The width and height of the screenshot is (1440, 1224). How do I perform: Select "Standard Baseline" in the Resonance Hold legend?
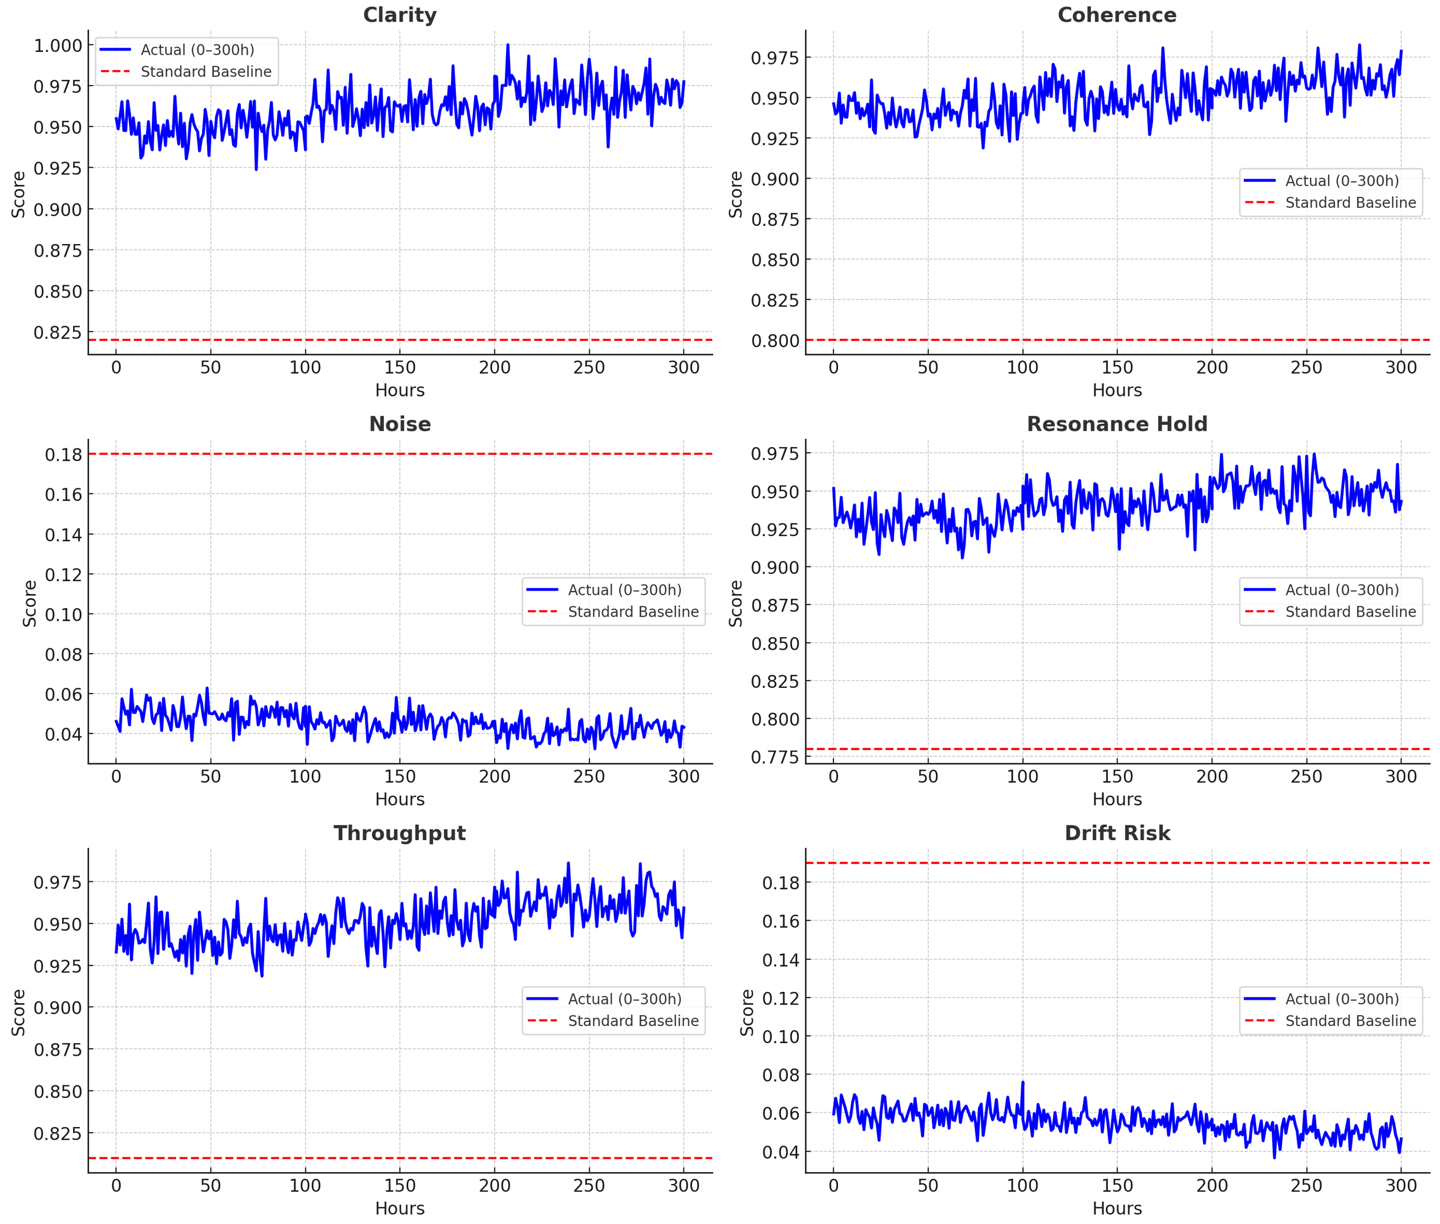coord(1351,612)
